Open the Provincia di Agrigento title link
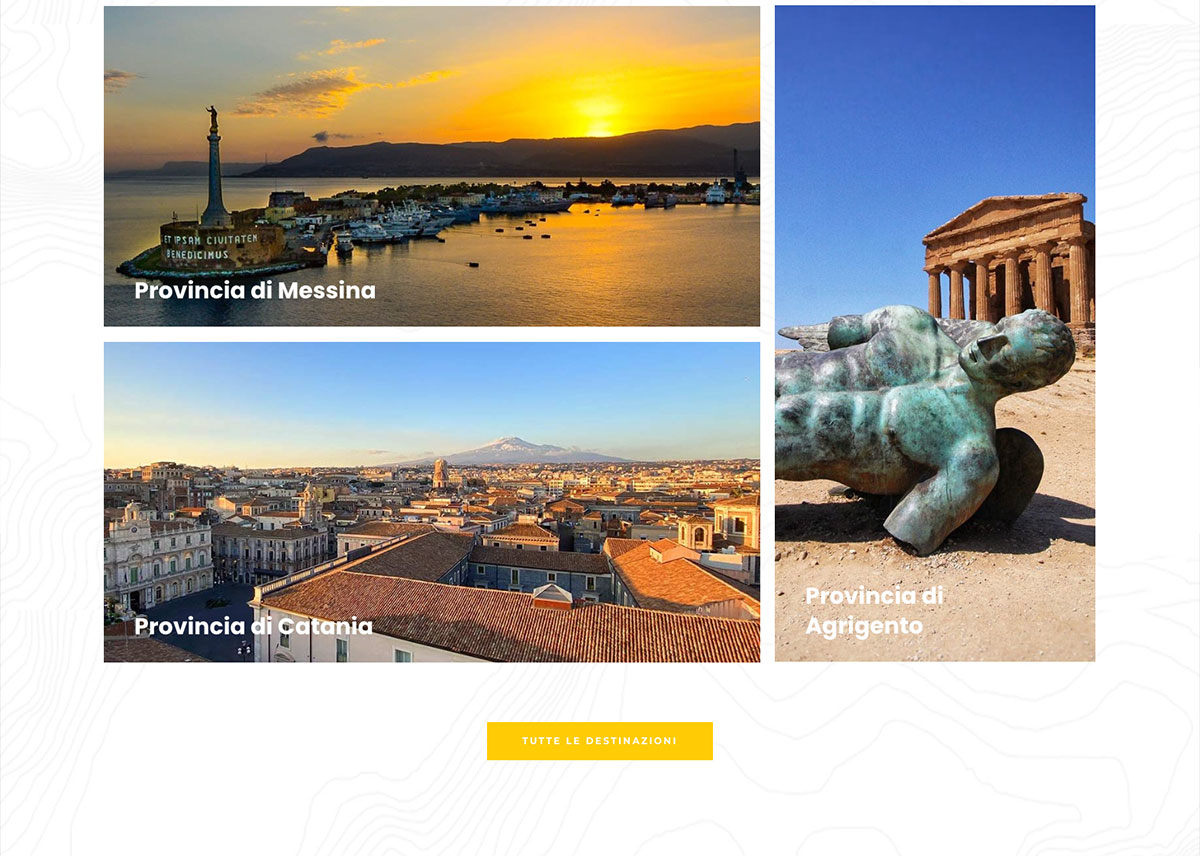 coord(874,611)
